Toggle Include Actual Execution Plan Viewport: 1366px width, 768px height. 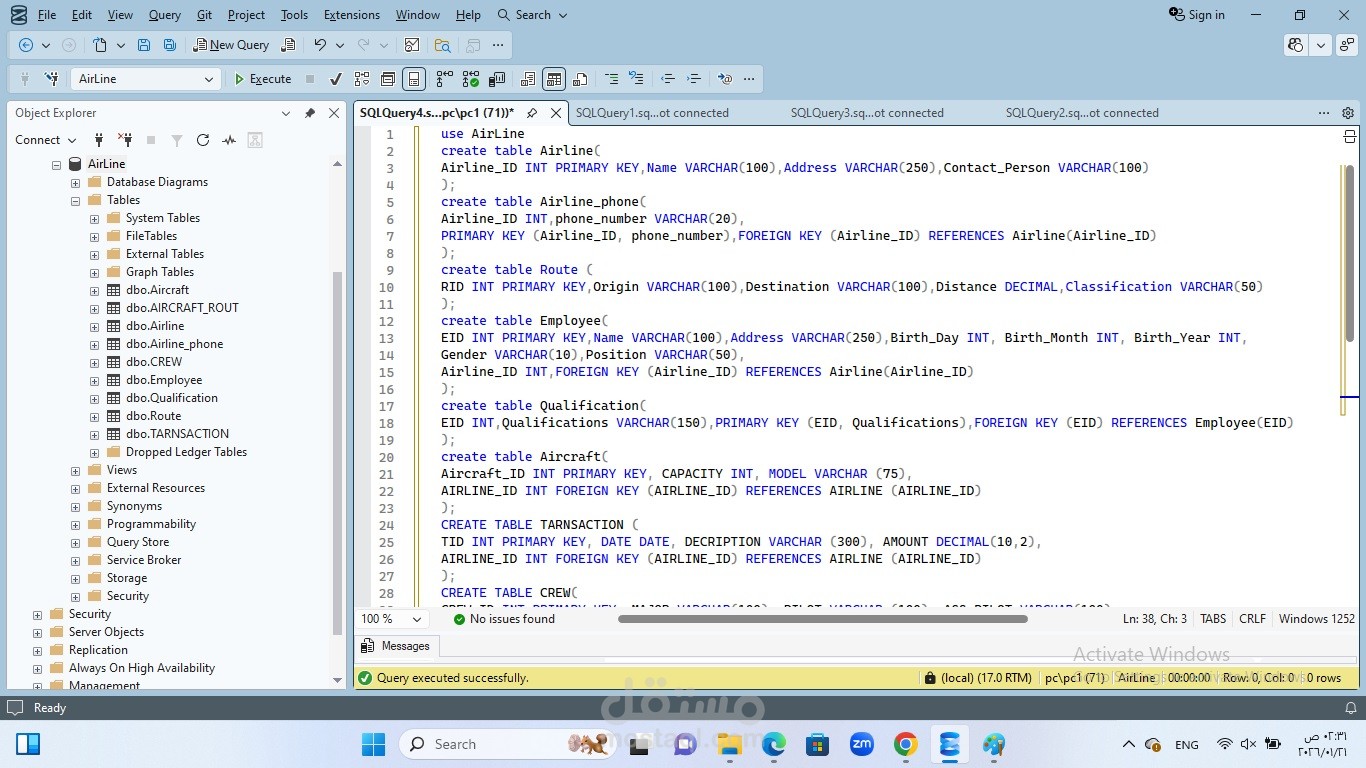coord(444,79)
